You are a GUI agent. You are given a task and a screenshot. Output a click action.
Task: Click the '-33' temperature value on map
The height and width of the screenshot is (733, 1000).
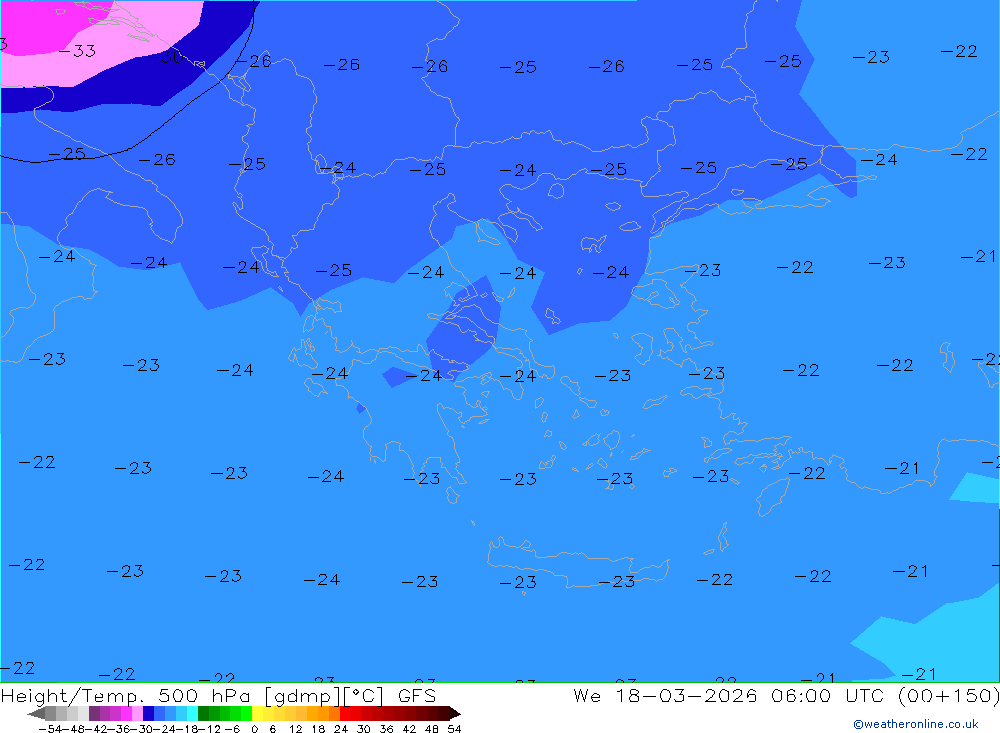click(x=77, y=50)
